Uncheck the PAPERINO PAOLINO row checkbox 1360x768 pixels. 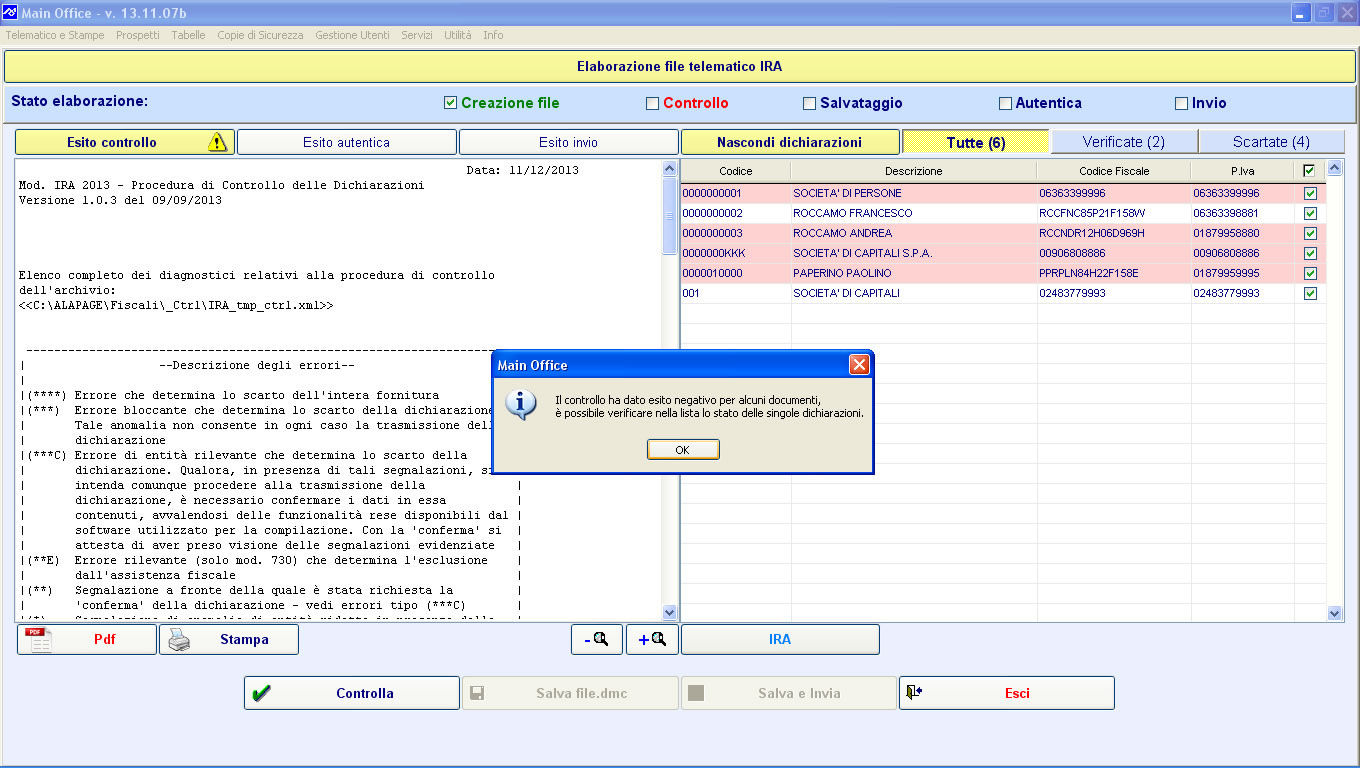[x=1310, y=273]
